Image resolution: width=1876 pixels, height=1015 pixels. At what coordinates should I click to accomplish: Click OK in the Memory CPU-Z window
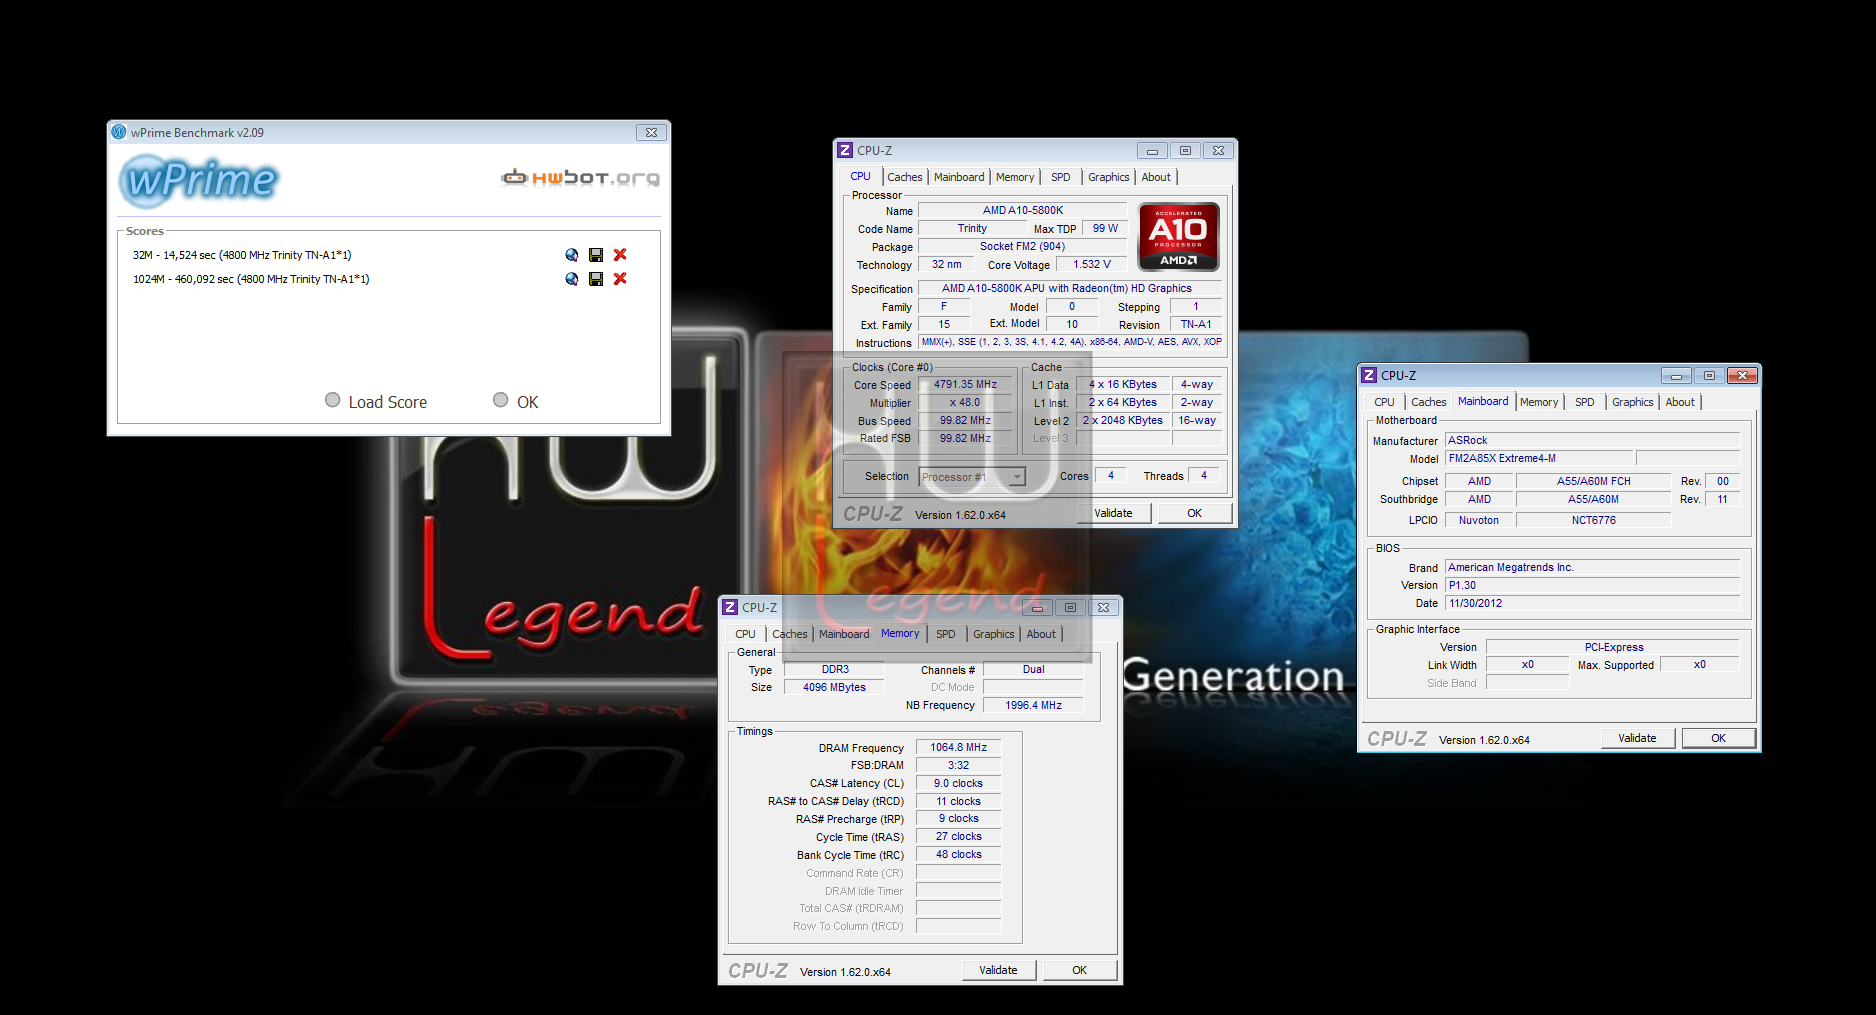point(1080,970)
